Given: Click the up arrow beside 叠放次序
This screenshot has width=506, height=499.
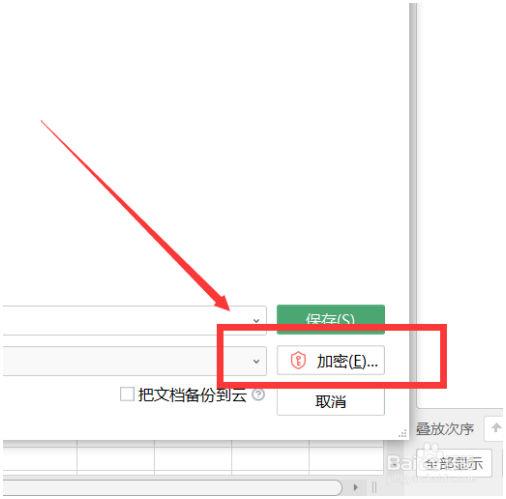Looking at the screenshot, I should (496, 427).
